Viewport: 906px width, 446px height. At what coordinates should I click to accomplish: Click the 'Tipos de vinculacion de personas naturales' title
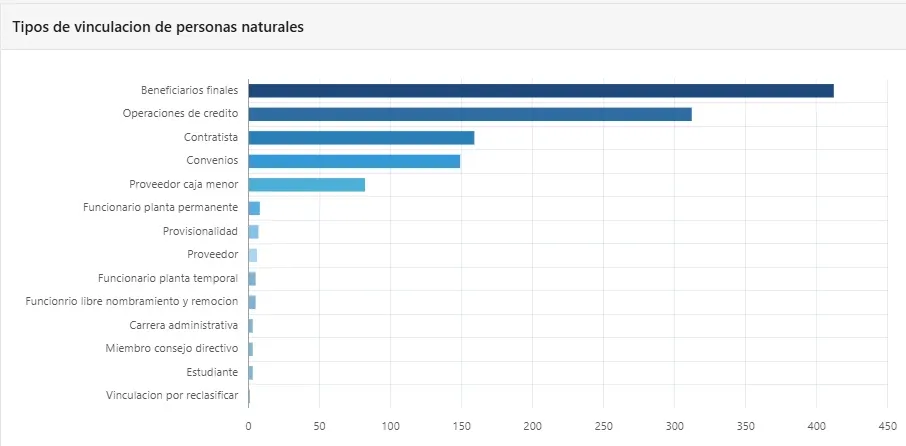tap(158, 27)
